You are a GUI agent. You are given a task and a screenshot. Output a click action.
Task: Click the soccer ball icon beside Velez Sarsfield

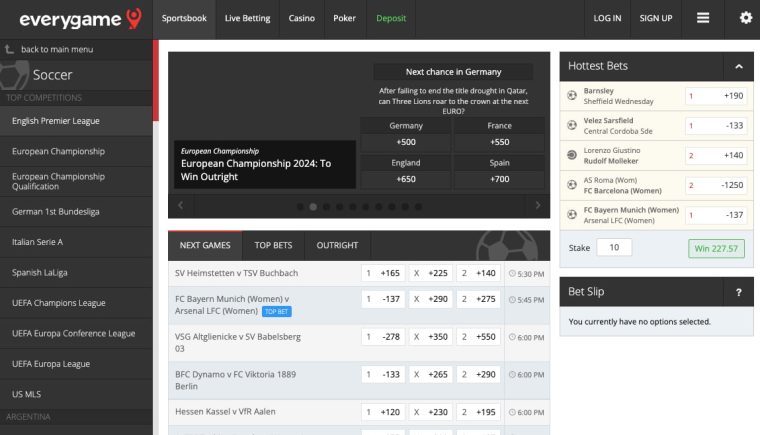coord(572,125)
